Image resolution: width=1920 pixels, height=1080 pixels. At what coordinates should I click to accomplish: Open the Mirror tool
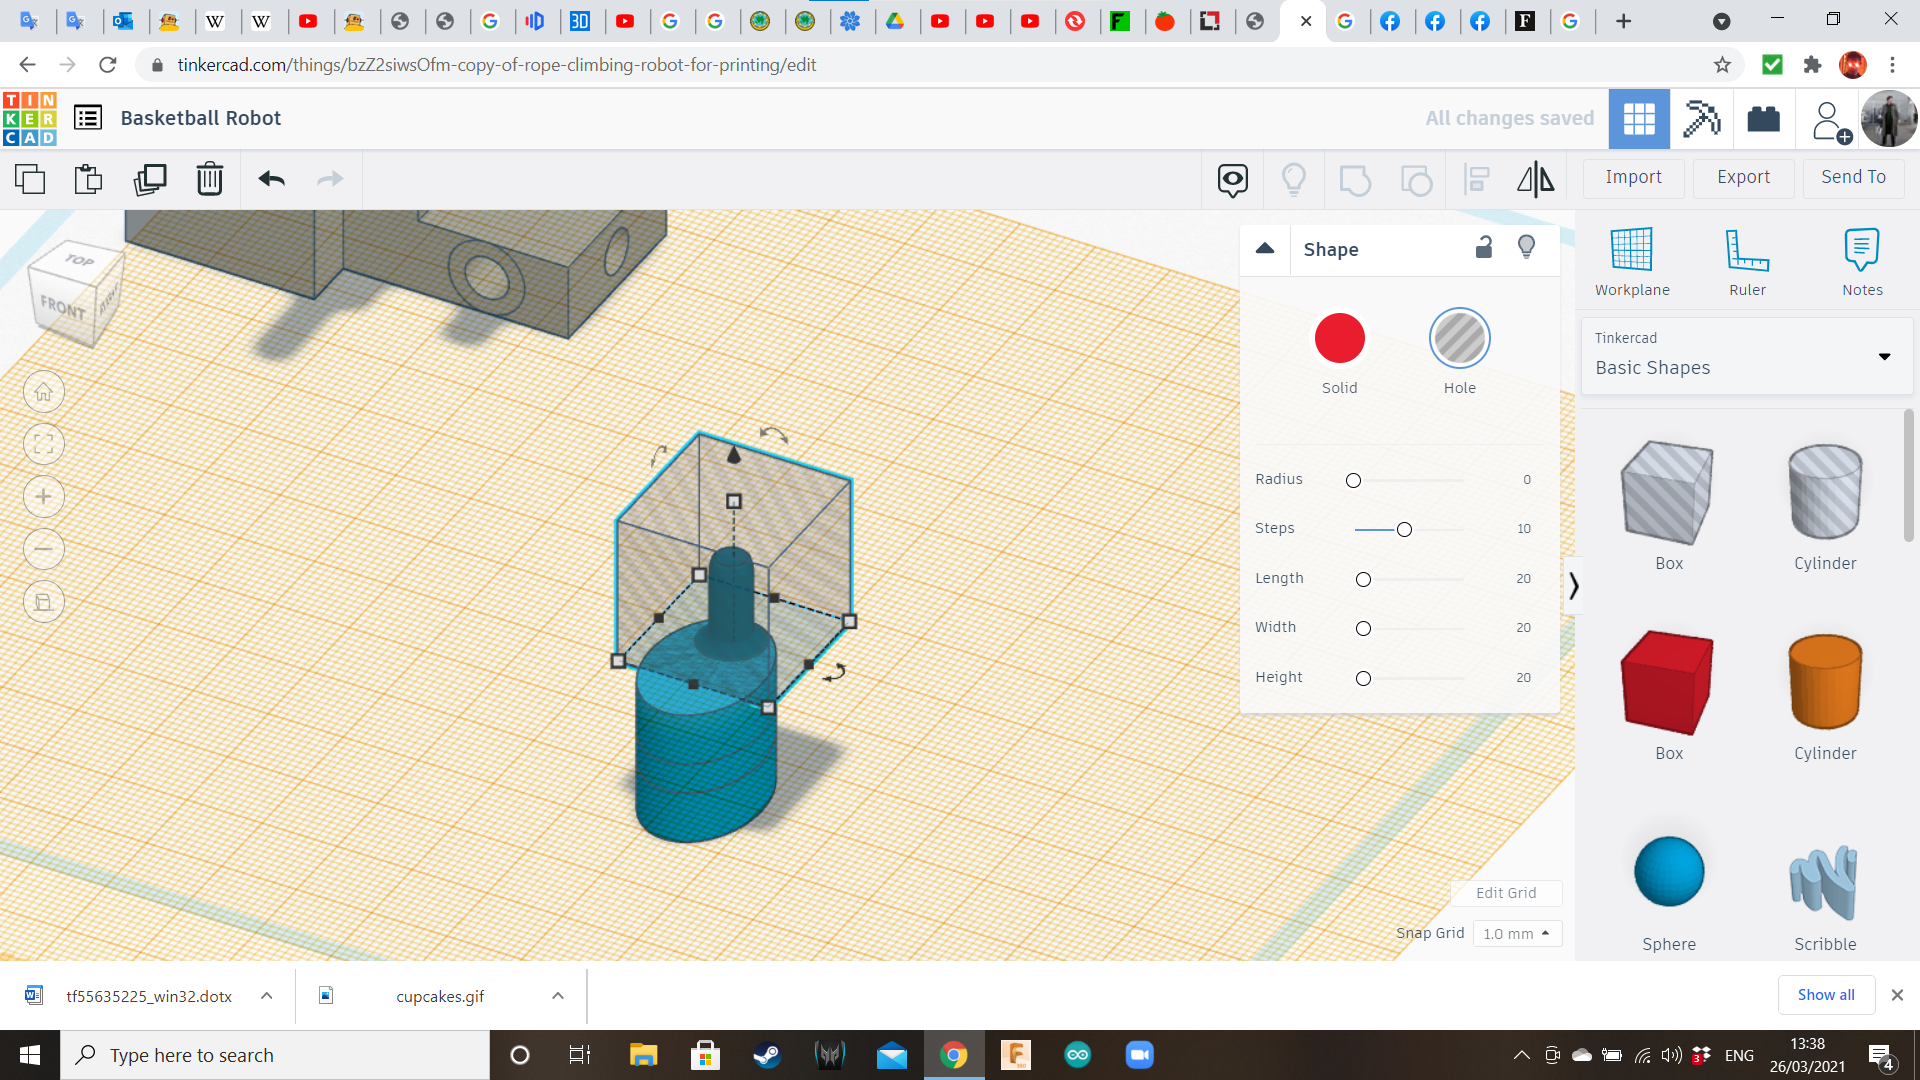click(1535, 179)
